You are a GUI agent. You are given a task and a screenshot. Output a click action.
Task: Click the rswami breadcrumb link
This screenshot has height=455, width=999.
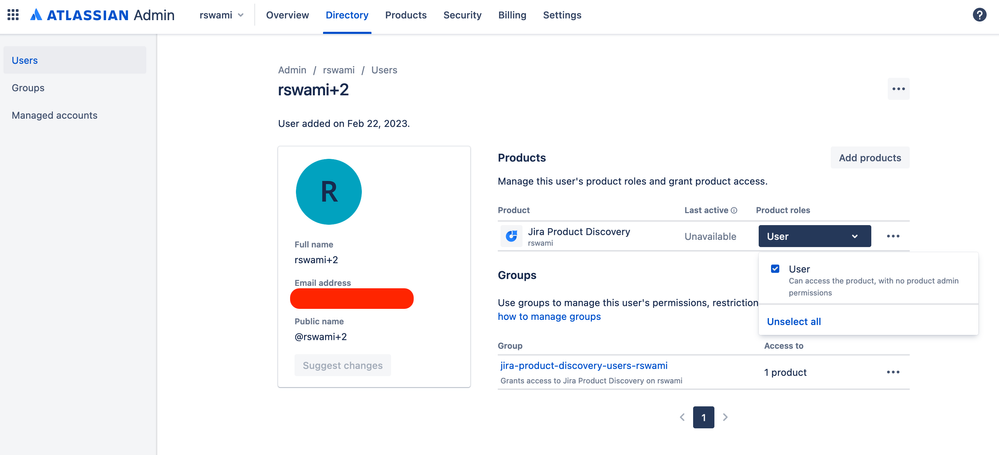pos(339,70)
